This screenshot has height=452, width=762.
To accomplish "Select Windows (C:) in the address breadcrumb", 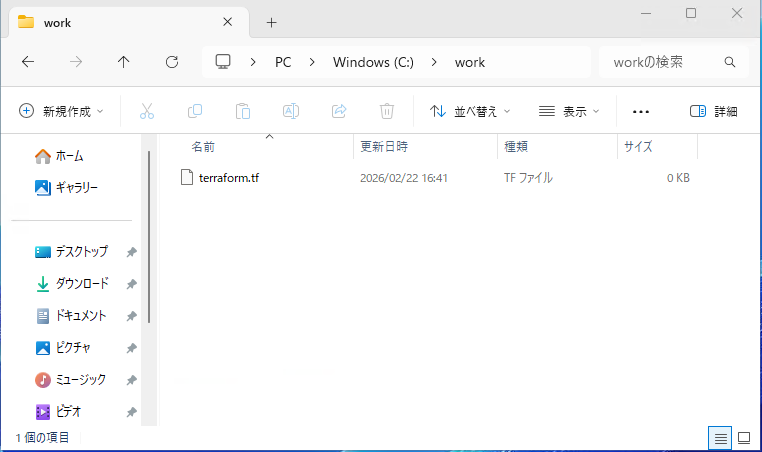I will (x=373, y=62).
